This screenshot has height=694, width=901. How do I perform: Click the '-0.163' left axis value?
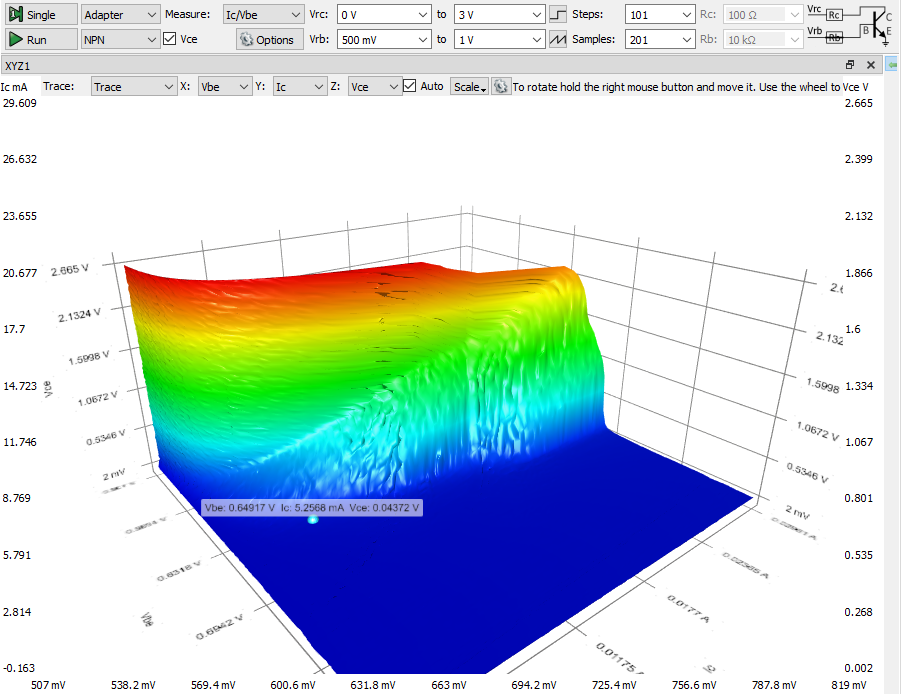[19, 668]
